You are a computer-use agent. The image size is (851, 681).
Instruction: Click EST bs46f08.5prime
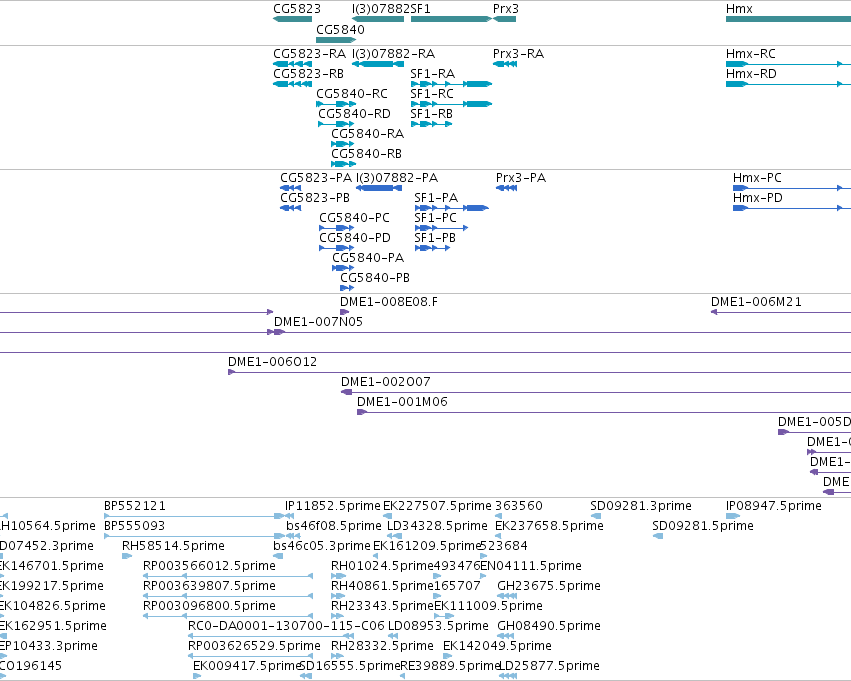point(334,526)
